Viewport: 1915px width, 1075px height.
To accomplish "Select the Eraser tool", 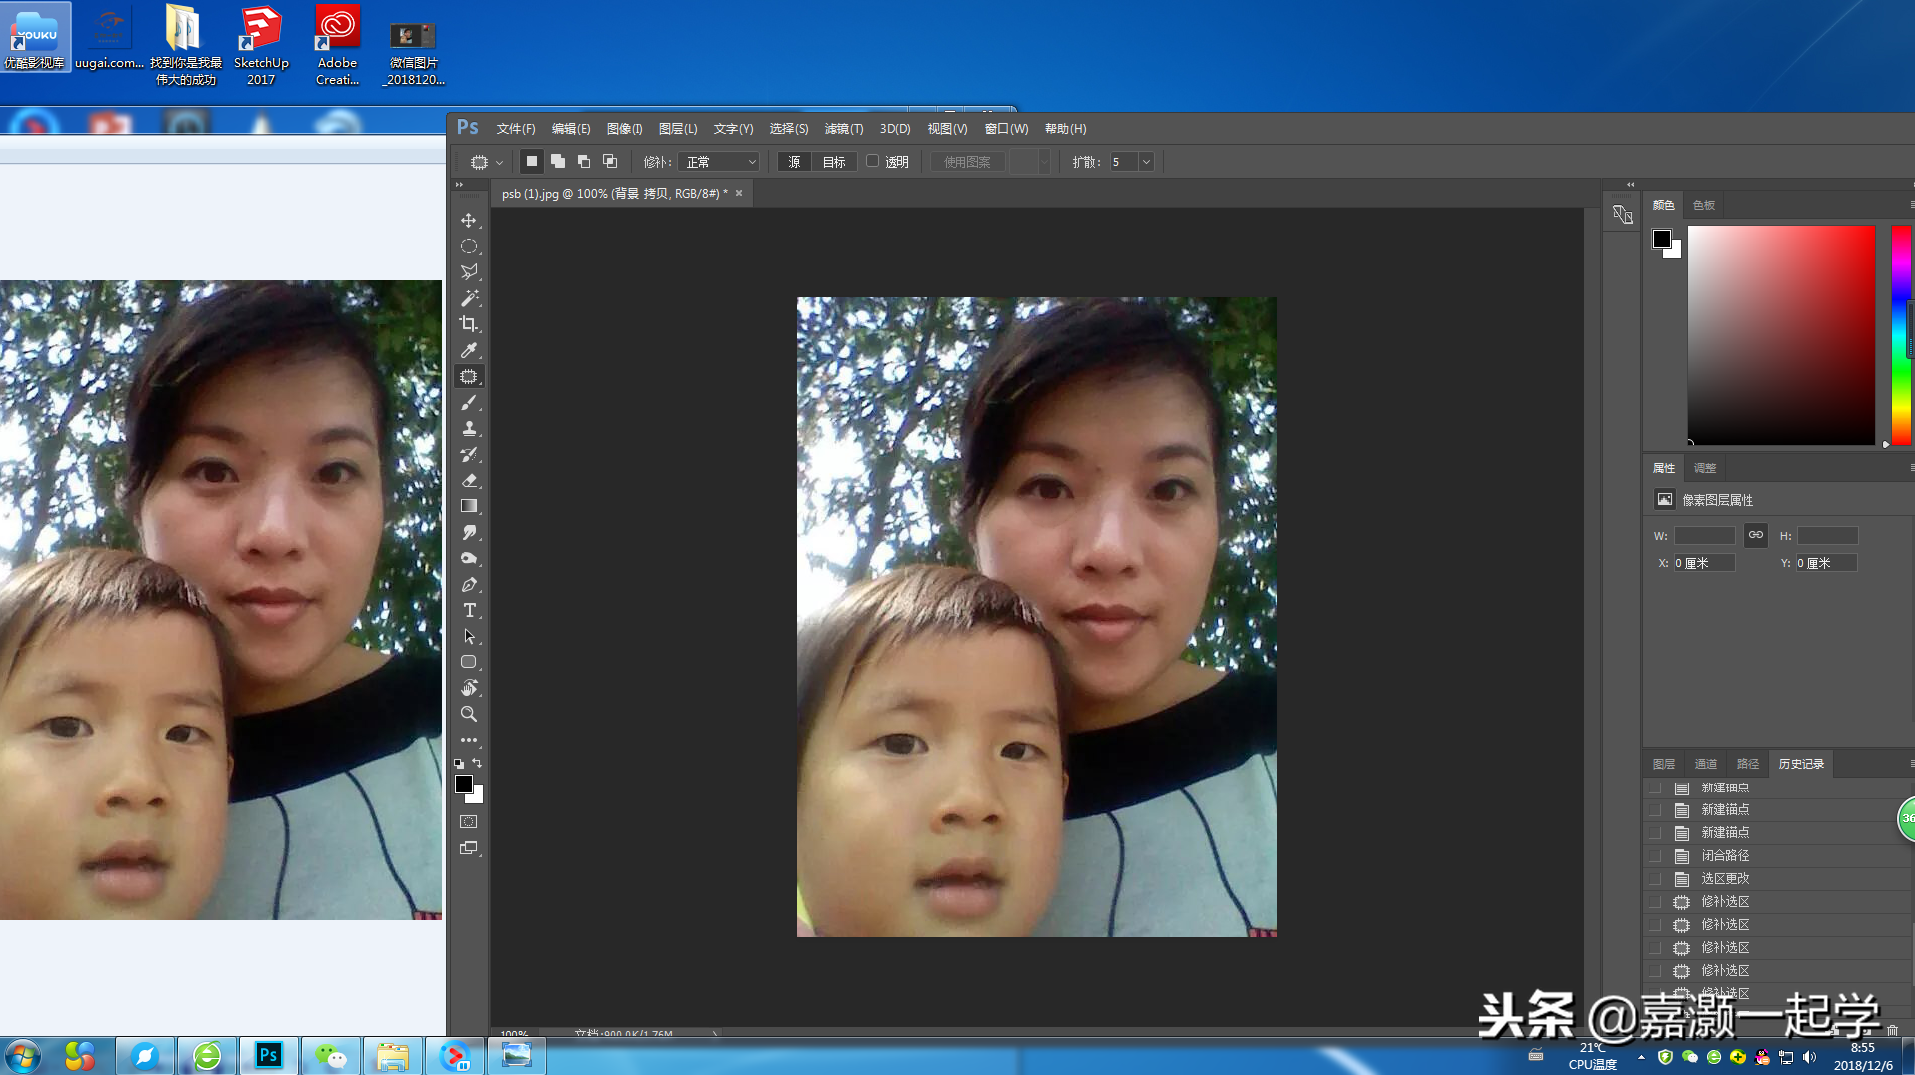I will 468,480.
